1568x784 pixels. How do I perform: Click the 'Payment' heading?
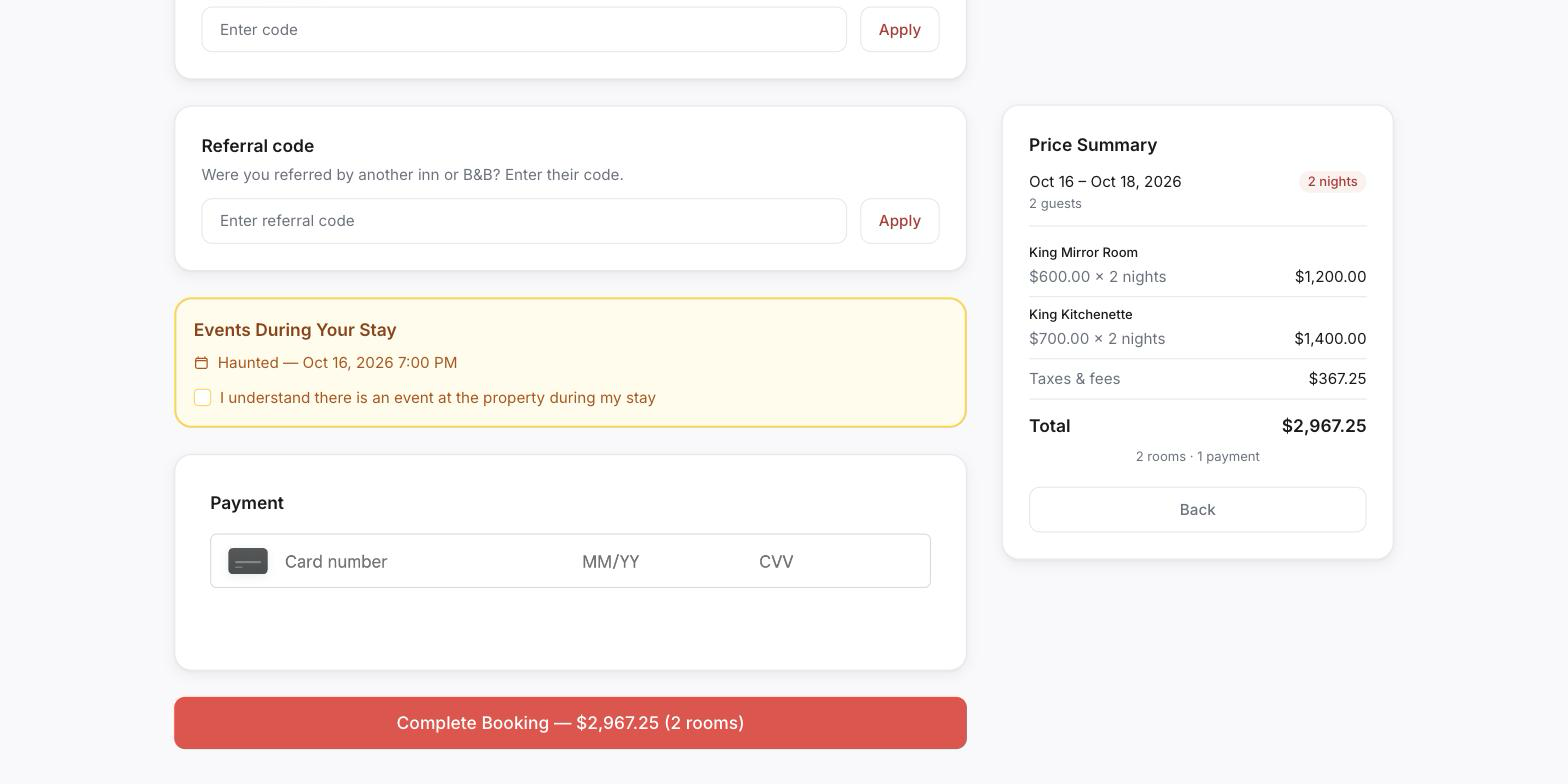247,503
